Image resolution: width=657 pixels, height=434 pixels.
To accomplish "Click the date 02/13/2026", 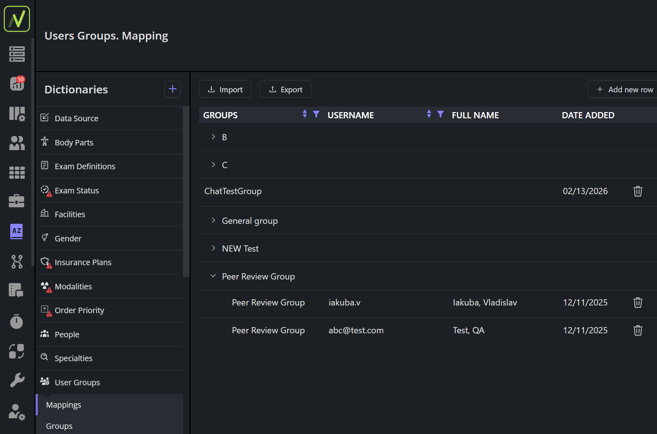I will (x=585, y=191).
